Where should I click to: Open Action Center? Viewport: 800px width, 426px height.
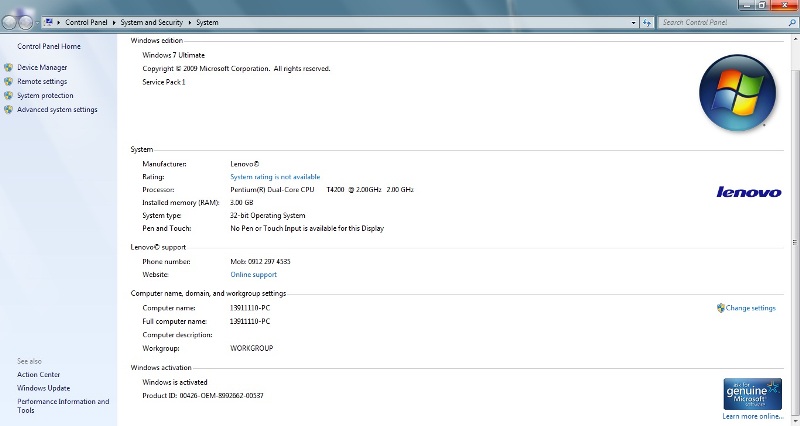(39, 374)
